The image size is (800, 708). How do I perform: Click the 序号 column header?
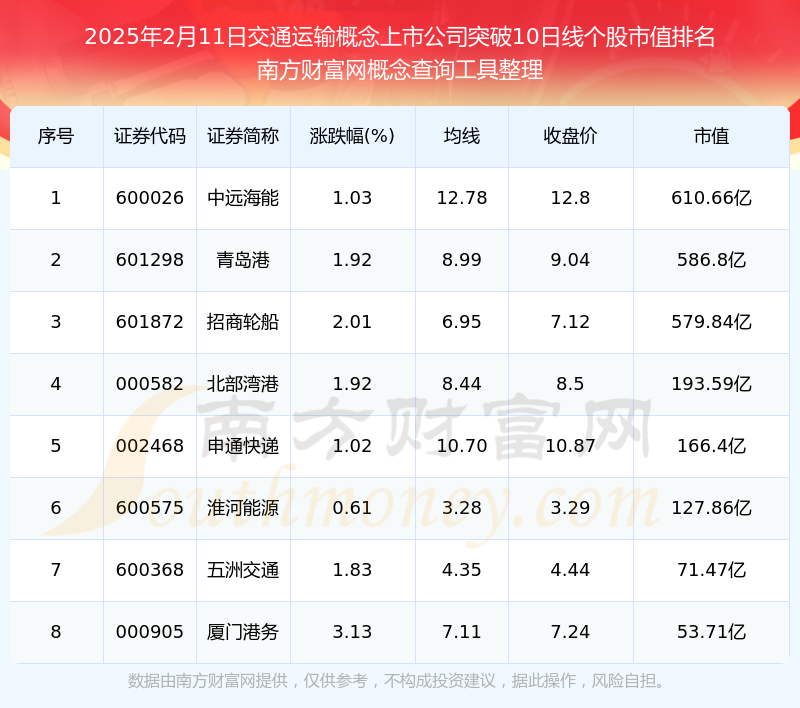[x=56, y=136]
